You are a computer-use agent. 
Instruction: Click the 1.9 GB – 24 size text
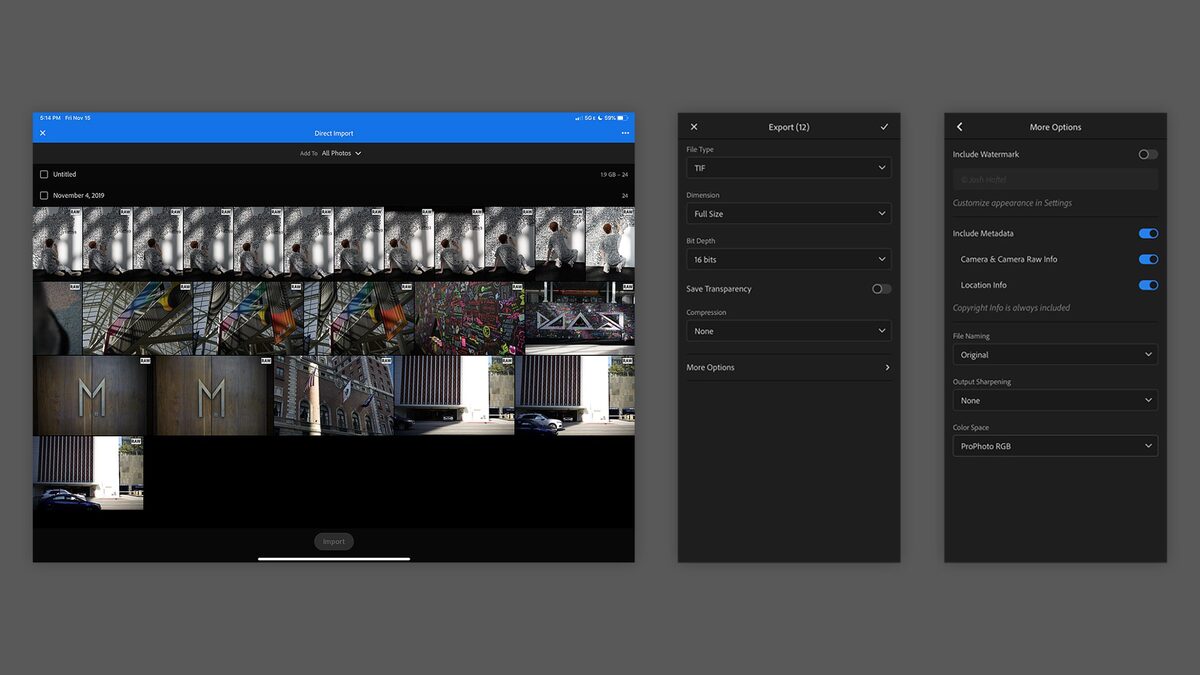click(614, 174)
